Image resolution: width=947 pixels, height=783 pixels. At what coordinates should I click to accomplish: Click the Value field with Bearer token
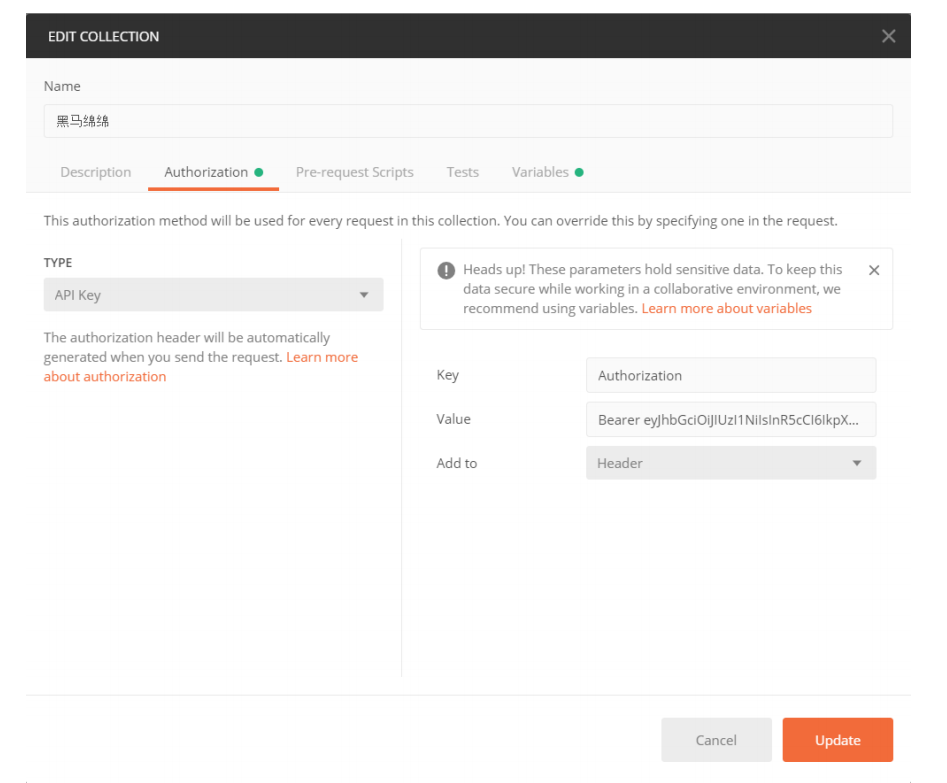pos(731,419)
